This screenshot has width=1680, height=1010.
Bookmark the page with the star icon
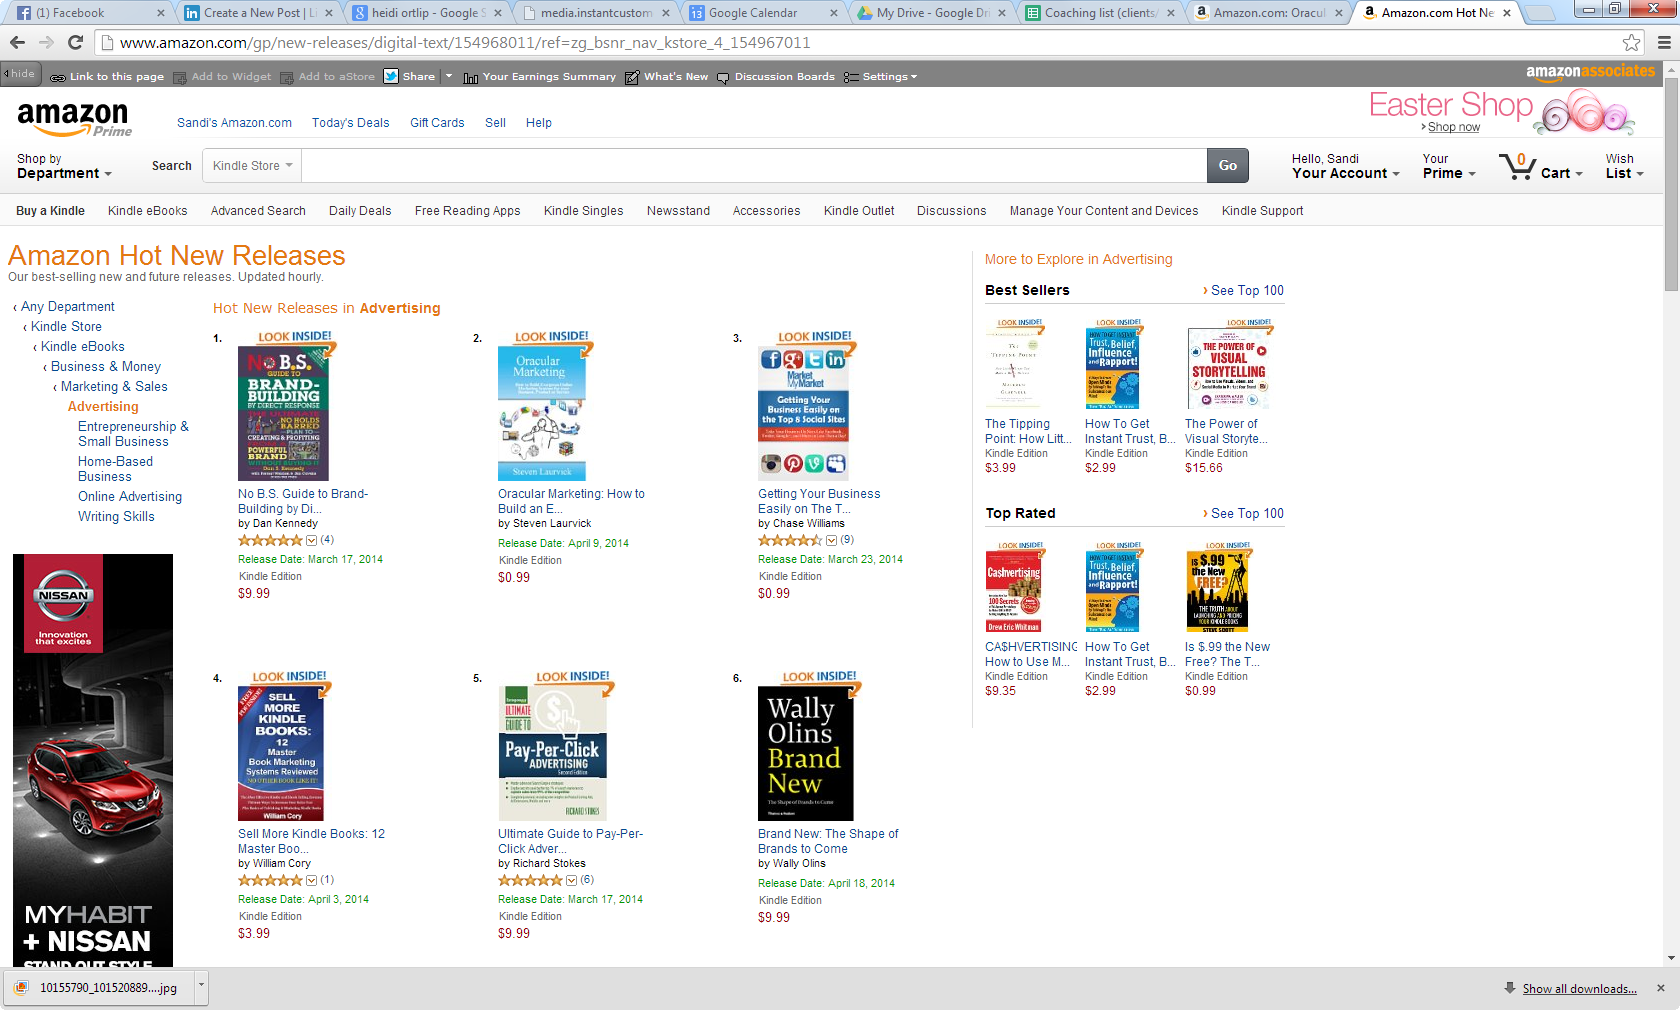click(1631, 42)
